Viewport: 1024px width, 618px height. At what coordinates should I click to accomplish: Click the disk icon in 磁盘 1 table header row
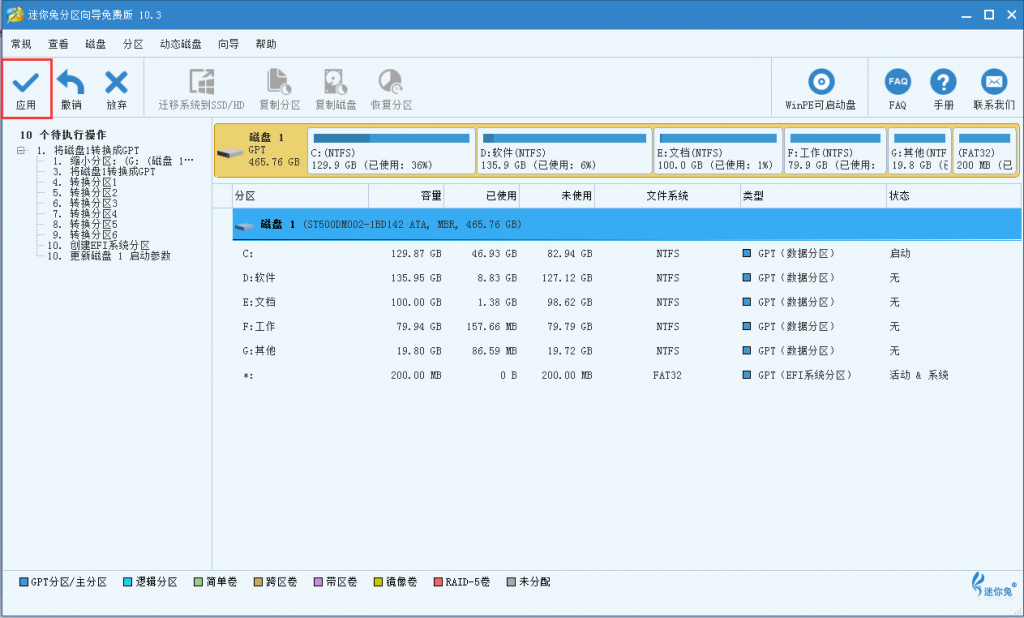pyautogui.click(x=245, y=226)
